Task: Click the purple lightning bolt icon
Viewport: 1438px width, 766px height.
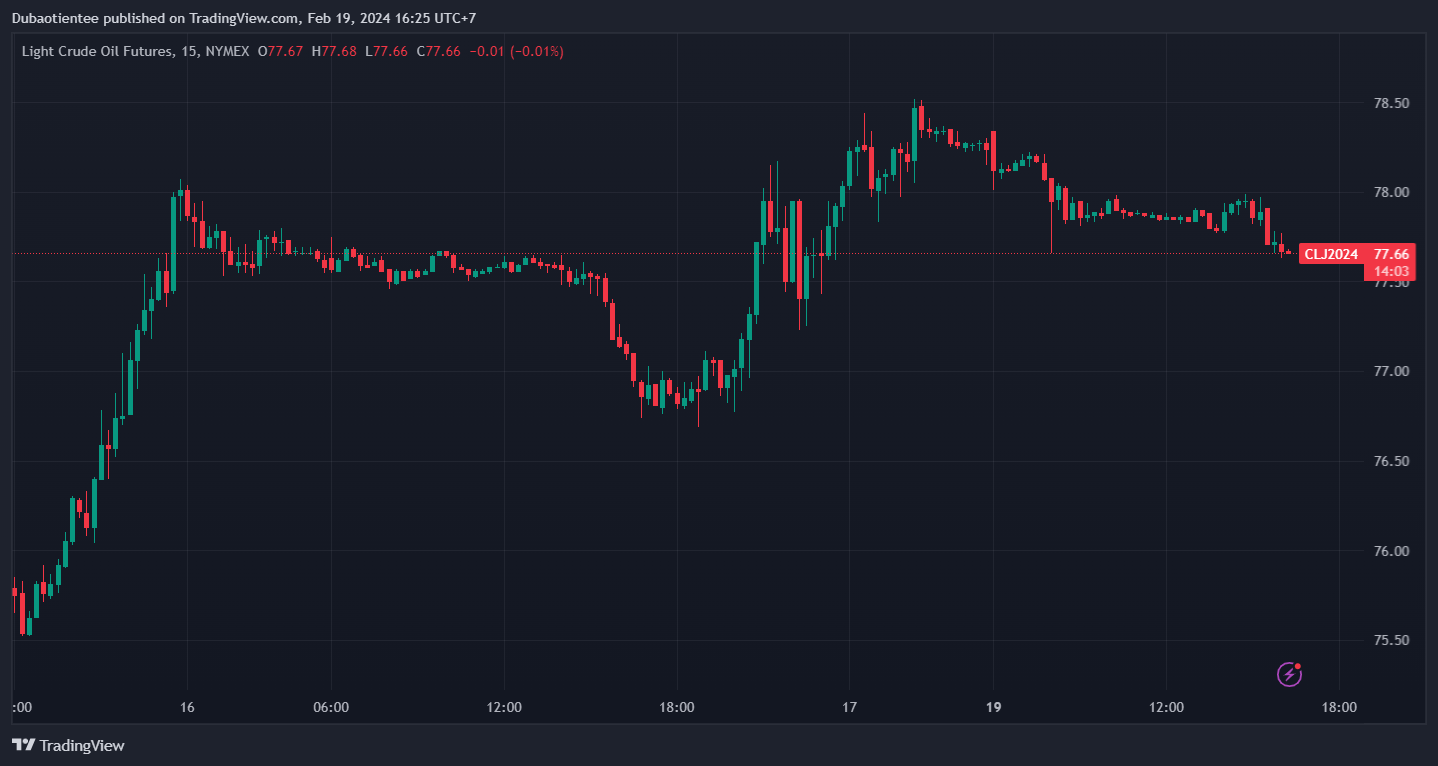Action: 1290,674
